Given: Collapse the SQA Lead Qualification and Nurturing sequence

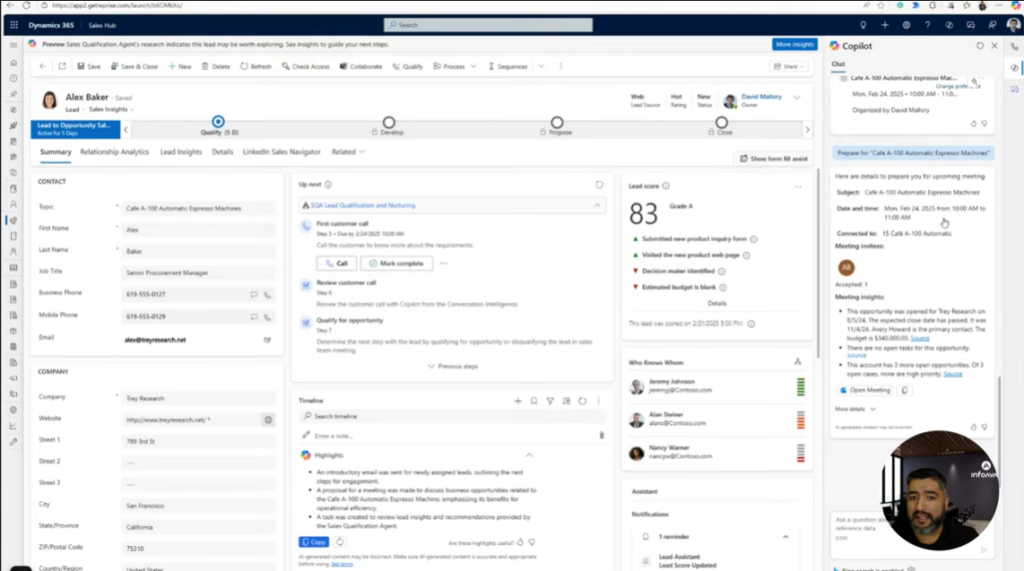Looking at the screenshot, I should (x=598, y=205).
